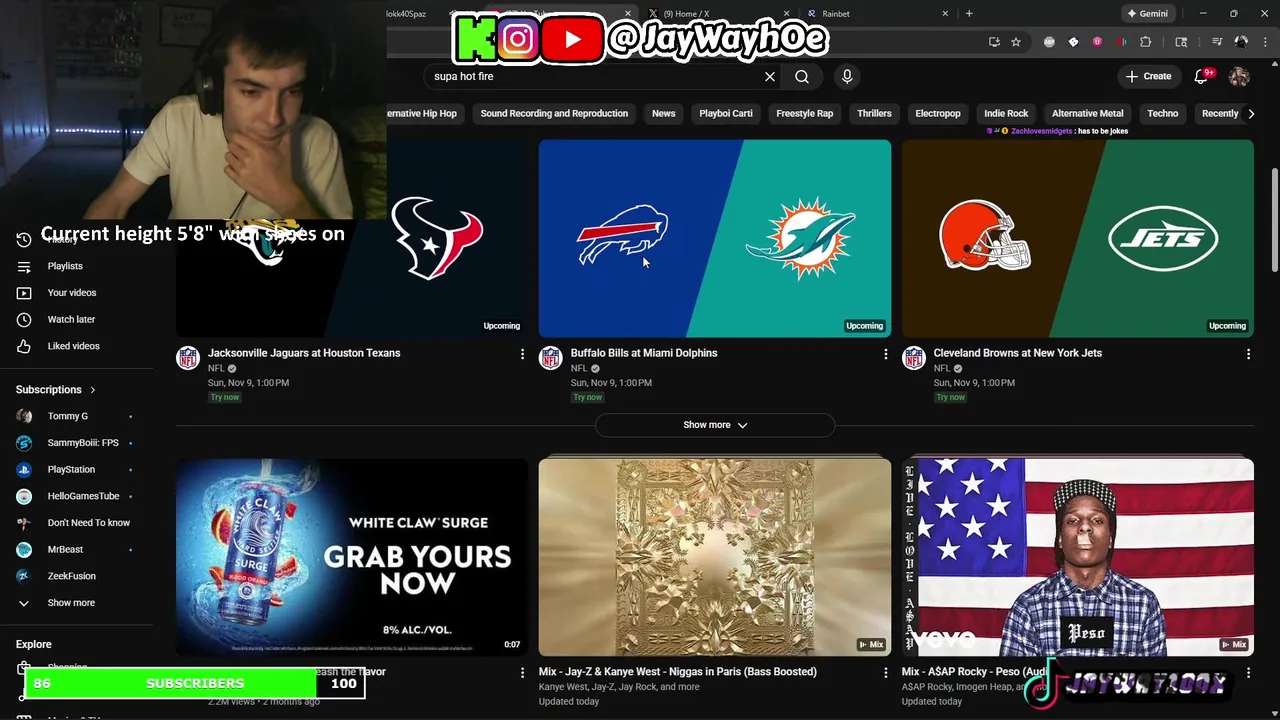Open a new browser tab
Viewport: 1280px width, 720px height.
tap(969, 13)
